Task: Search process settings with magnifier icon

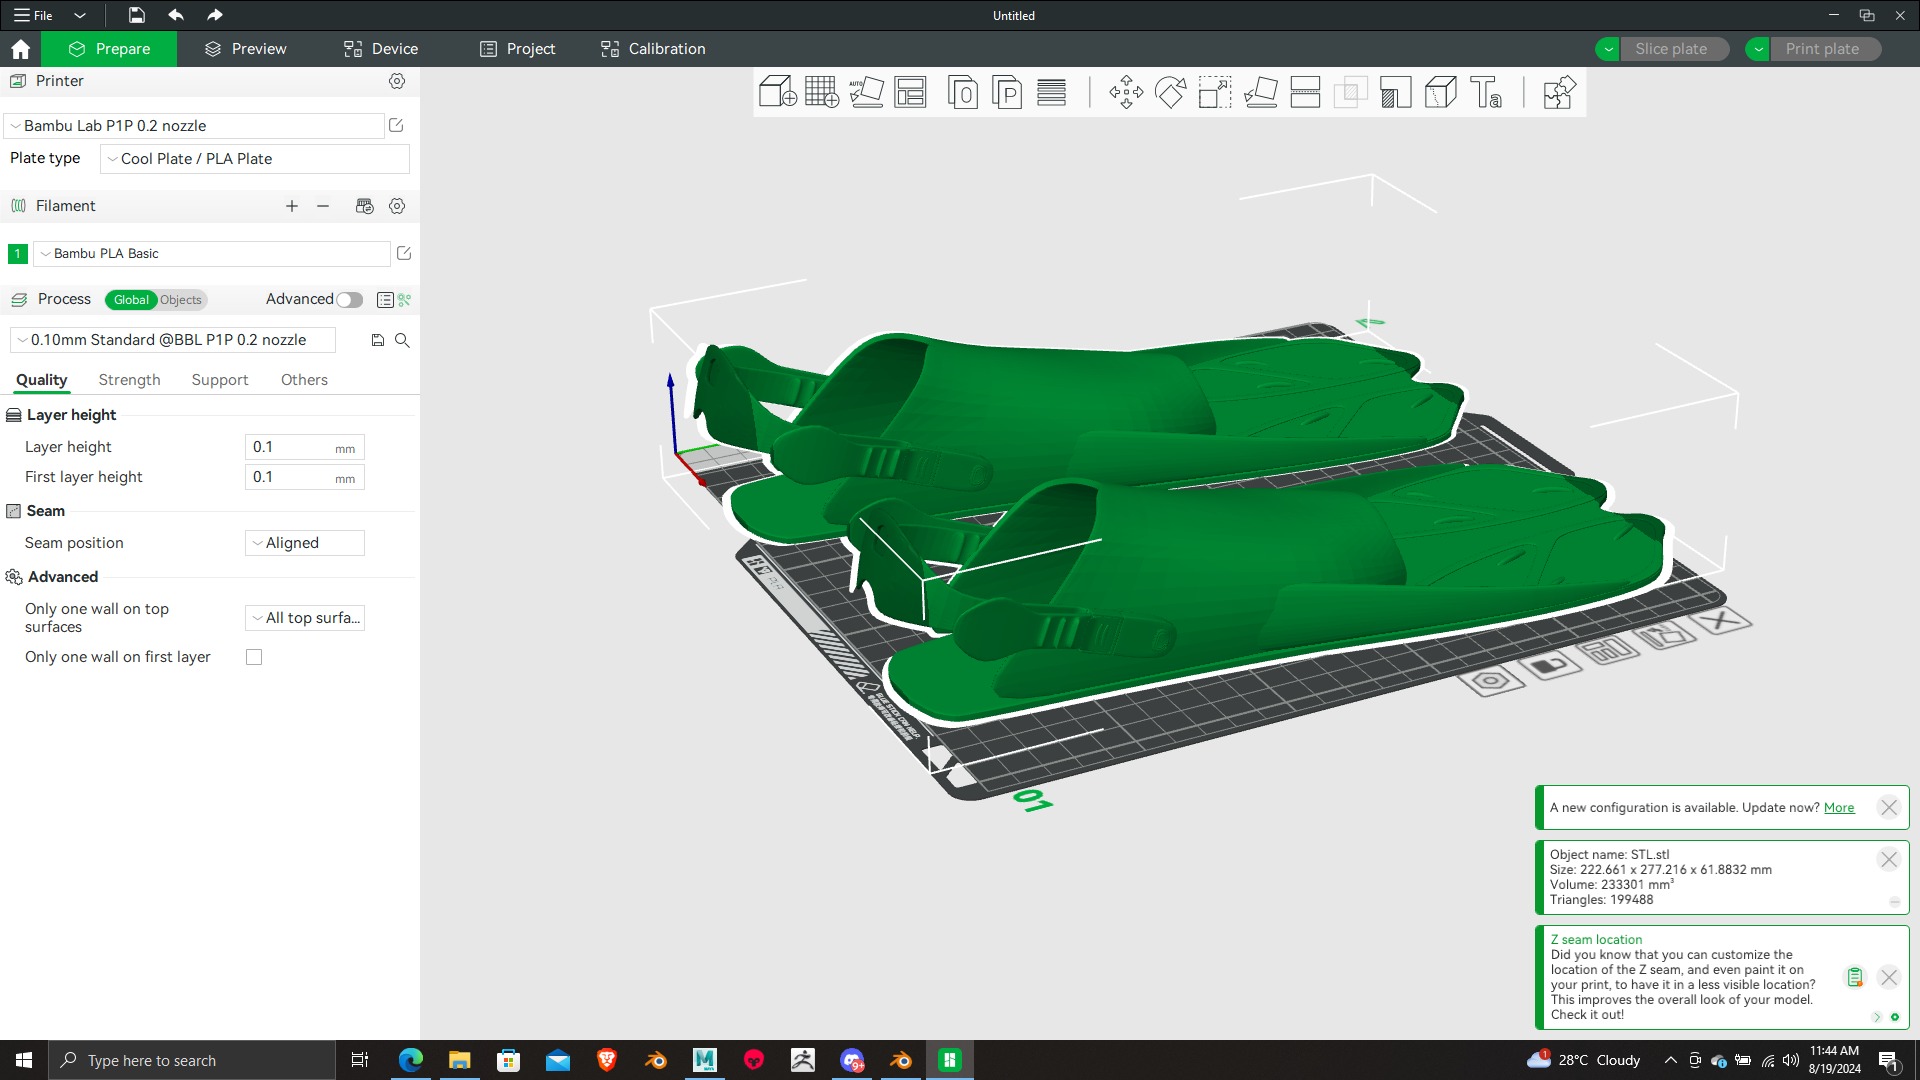Action: 402,340
